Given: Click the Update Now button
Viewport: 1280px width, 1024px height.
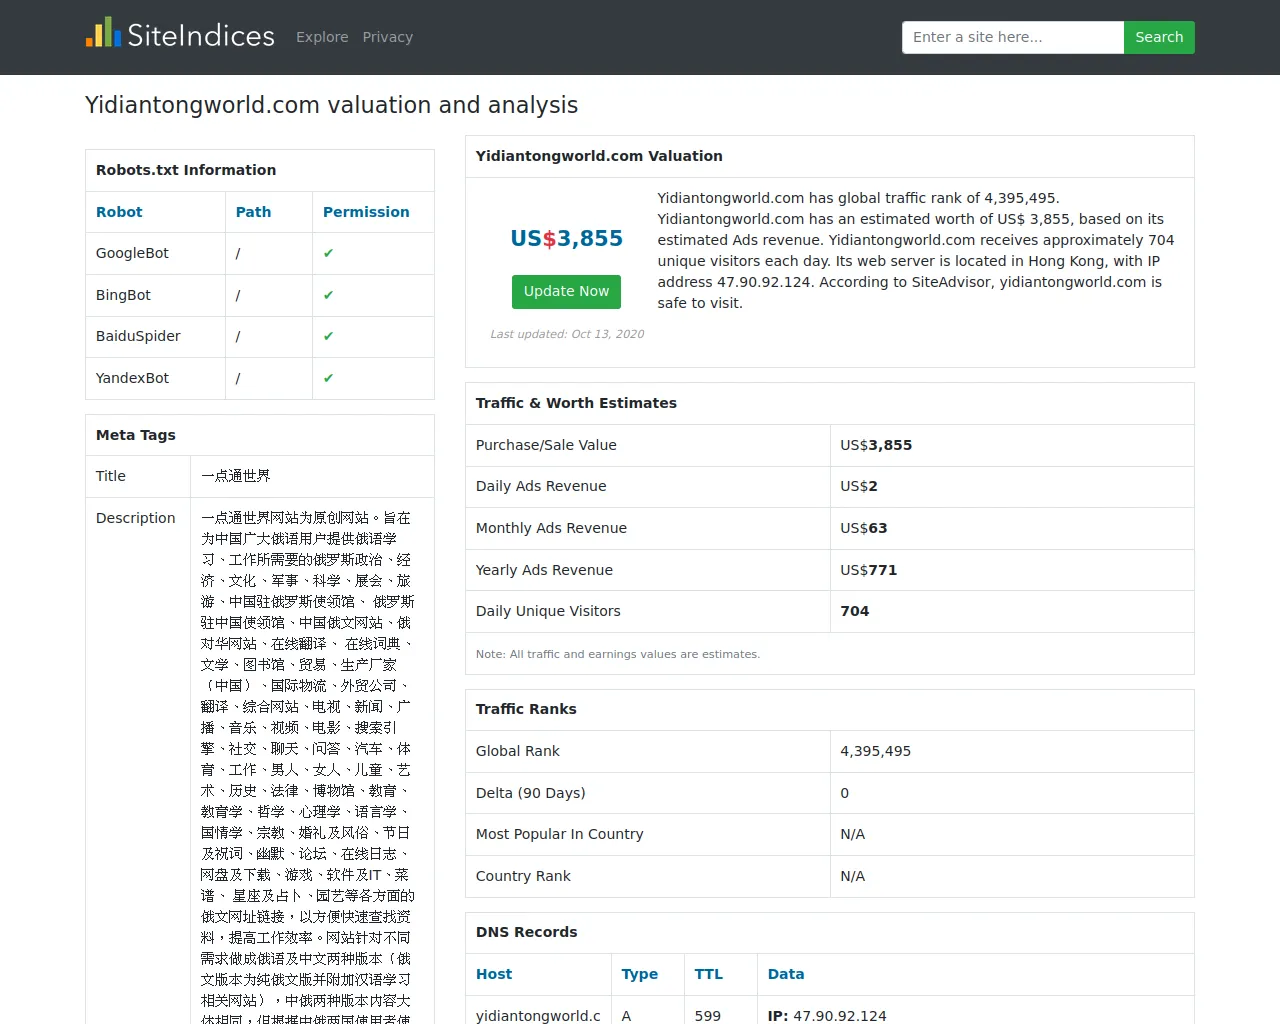Looking at the screenshot, I should (566, 291).
